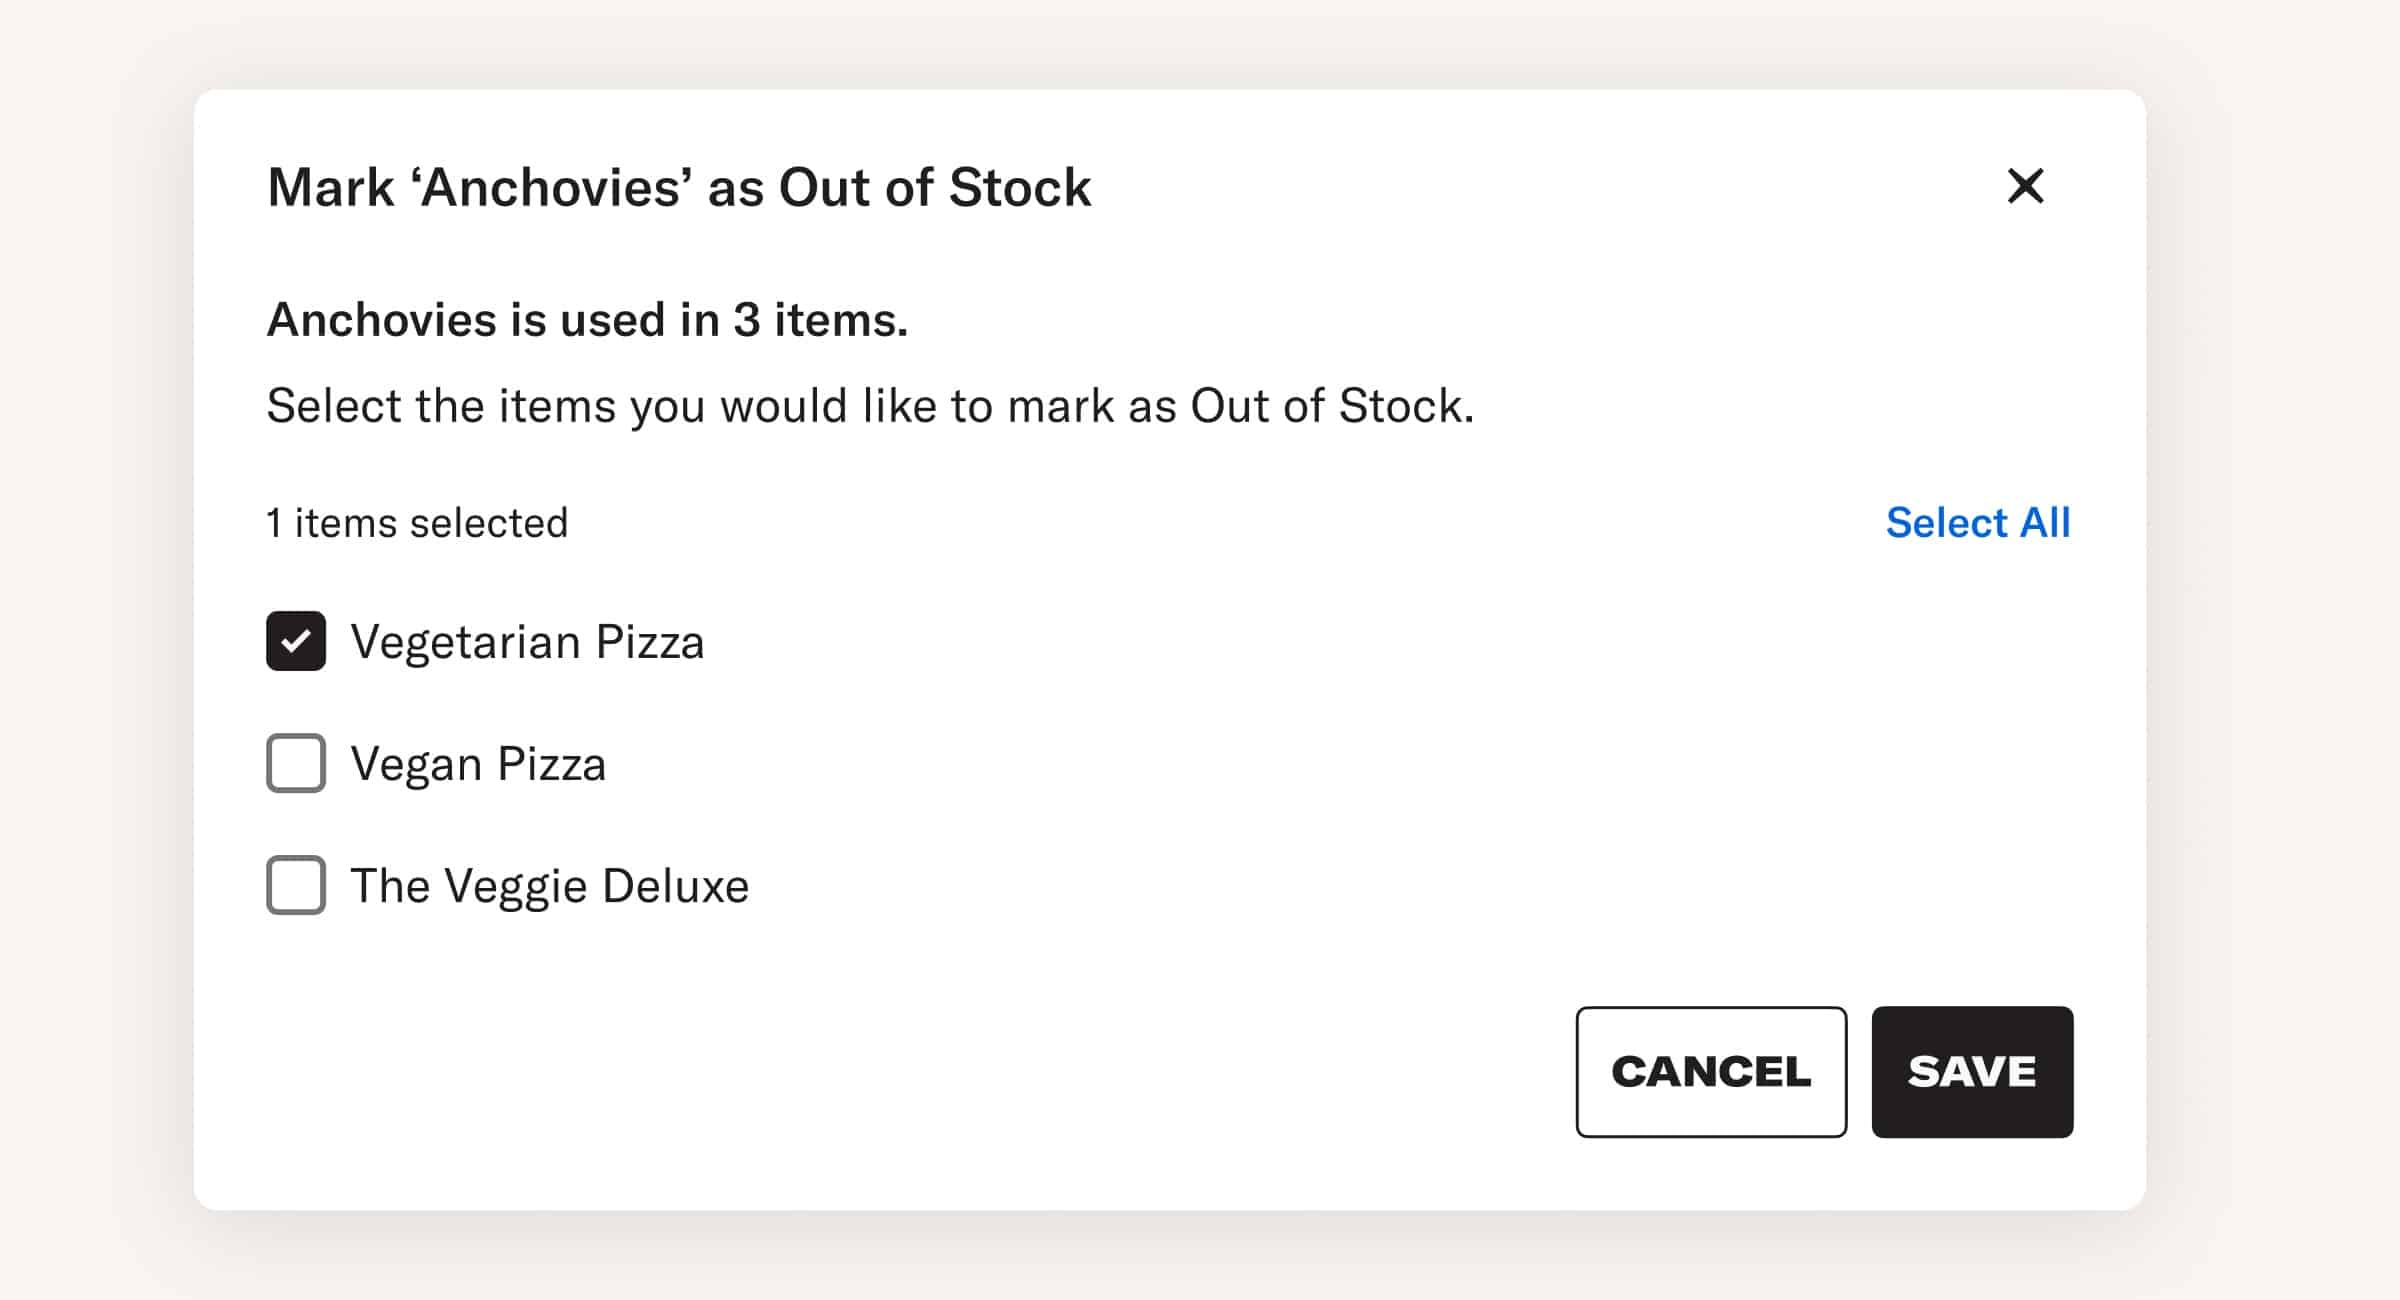
Task: Click the word 'Vegan' in the second item
Action: (416, 764)
